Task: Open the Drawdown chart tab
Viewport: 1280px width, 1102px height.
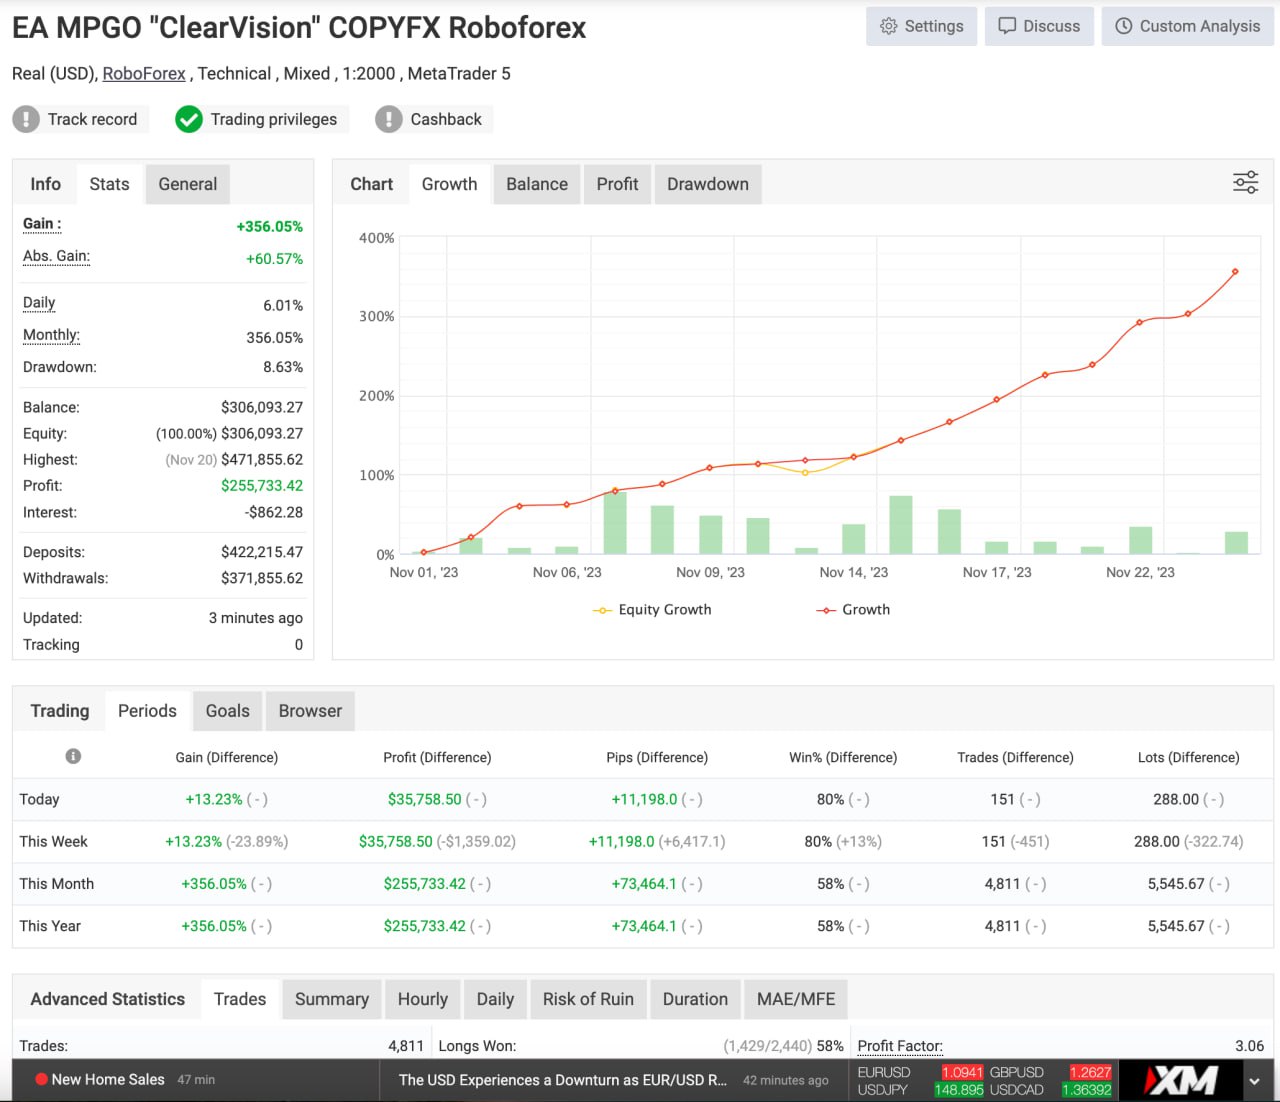Action: [x=707, y=184]
